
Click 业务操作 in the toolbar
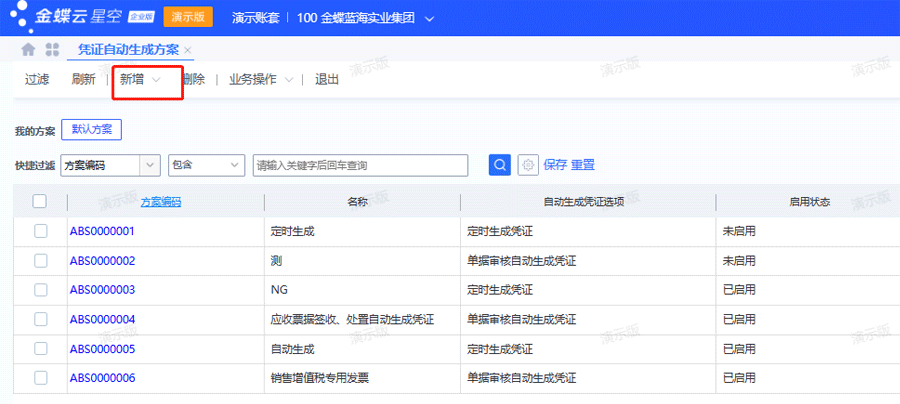[253, 80]
